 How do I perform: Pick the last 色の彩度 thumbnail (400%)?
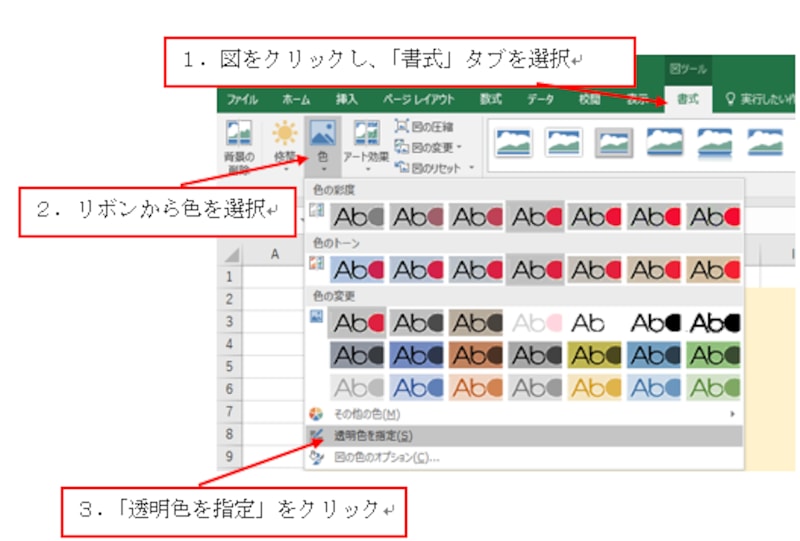click(713, 217)
